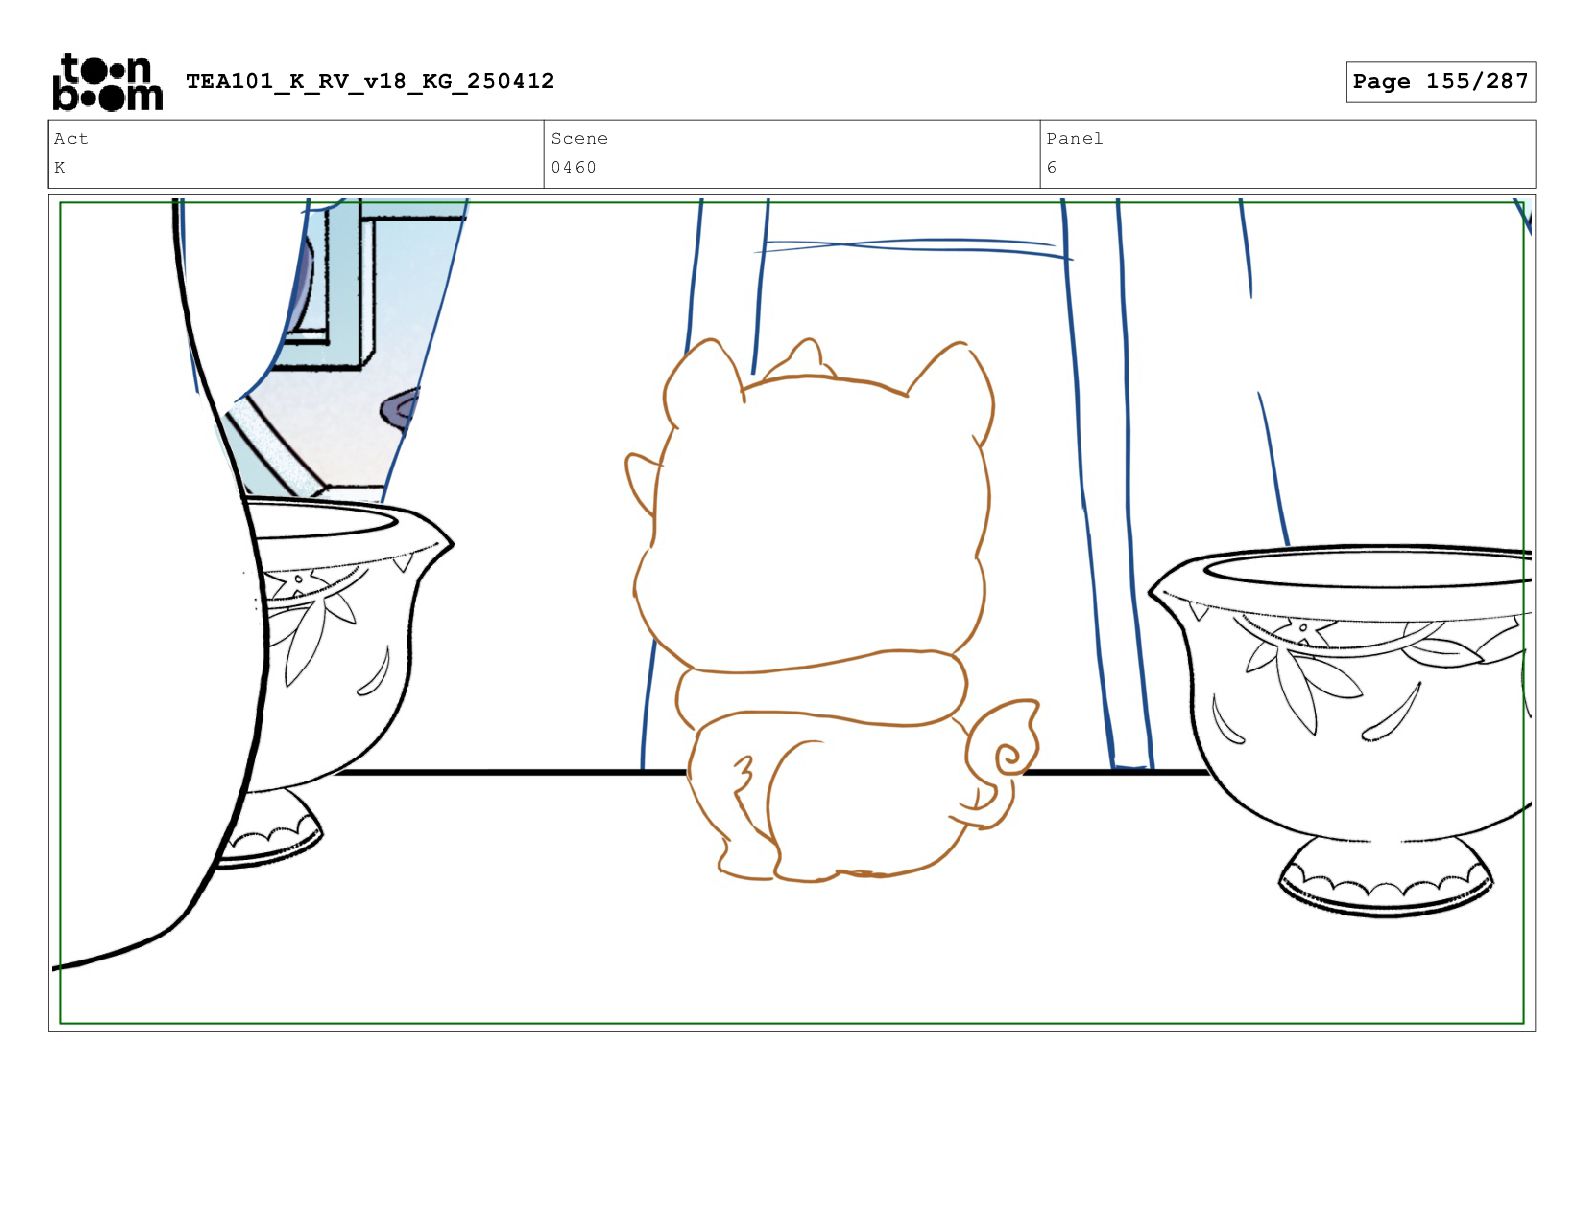Image resolution: width=1584 pixels, height=1224 pixels.
Task: Click the storyboard panel dog drawing
Action: [x=832, y=610]
